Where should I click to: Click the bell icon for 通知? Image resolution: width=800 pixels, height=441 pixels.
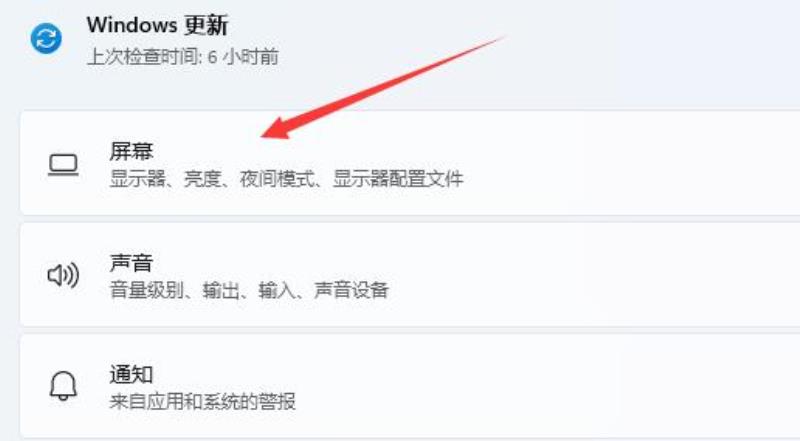(x=63, y=385)
